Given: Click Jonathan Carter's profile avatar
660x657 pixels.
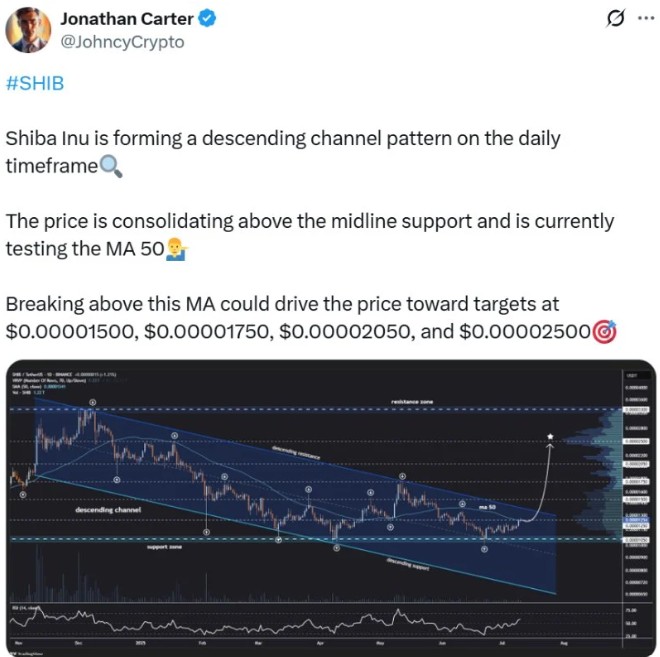Looking at the screenshot, I should tap(28, 30).
